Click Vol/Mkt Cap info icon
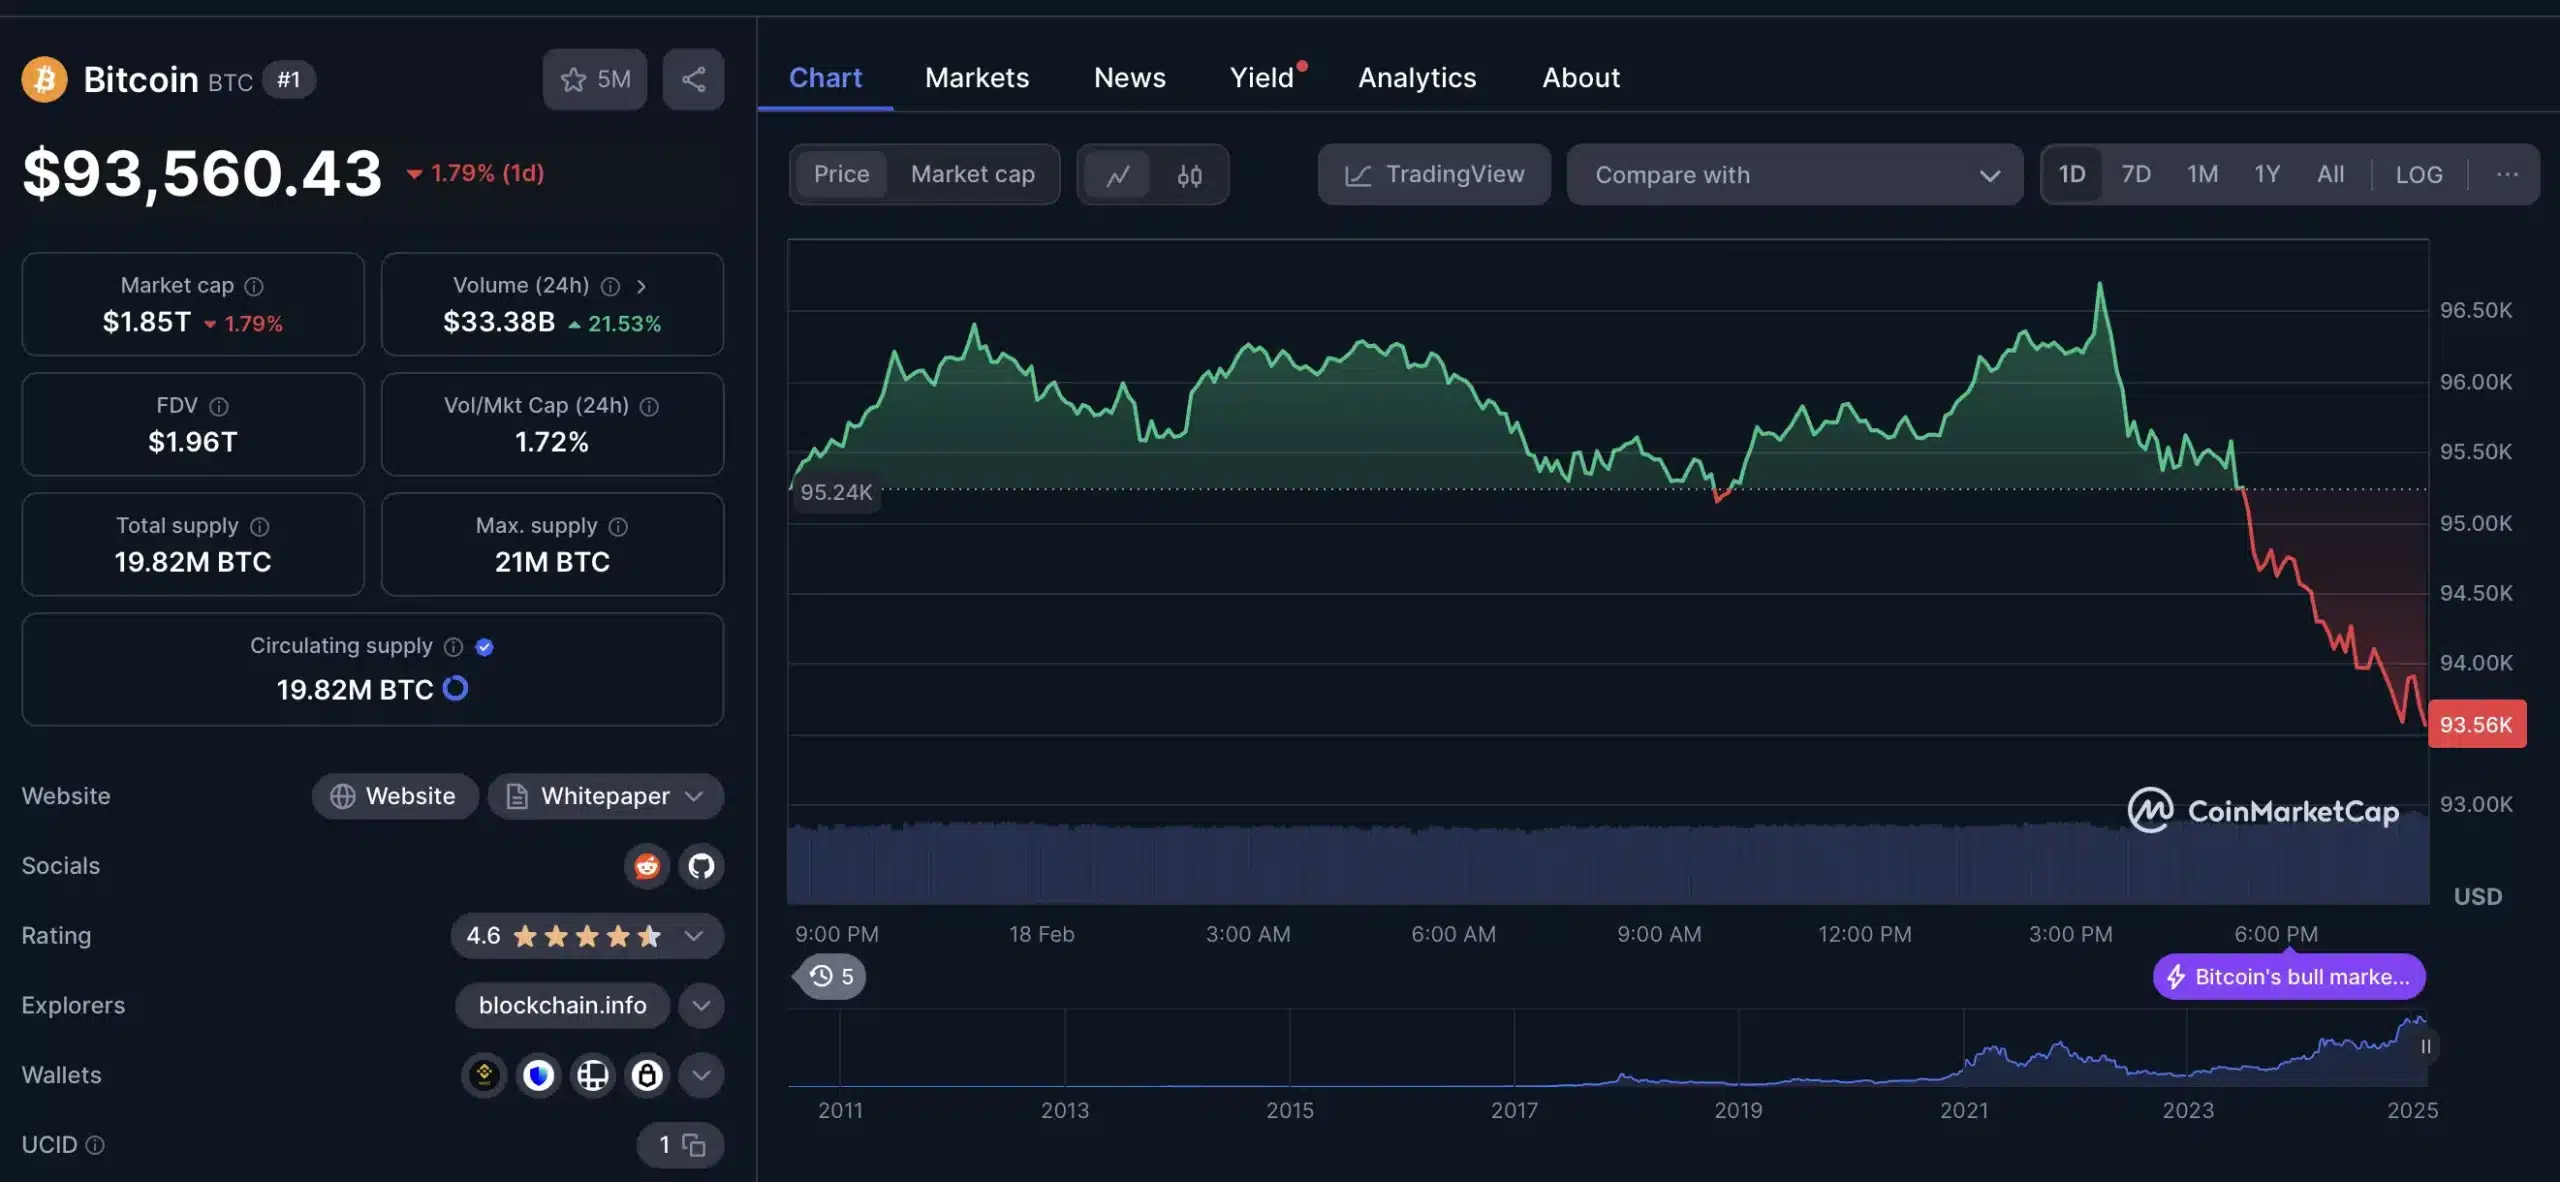Viewport: 2560px width, 1182px height. [649, 406]
